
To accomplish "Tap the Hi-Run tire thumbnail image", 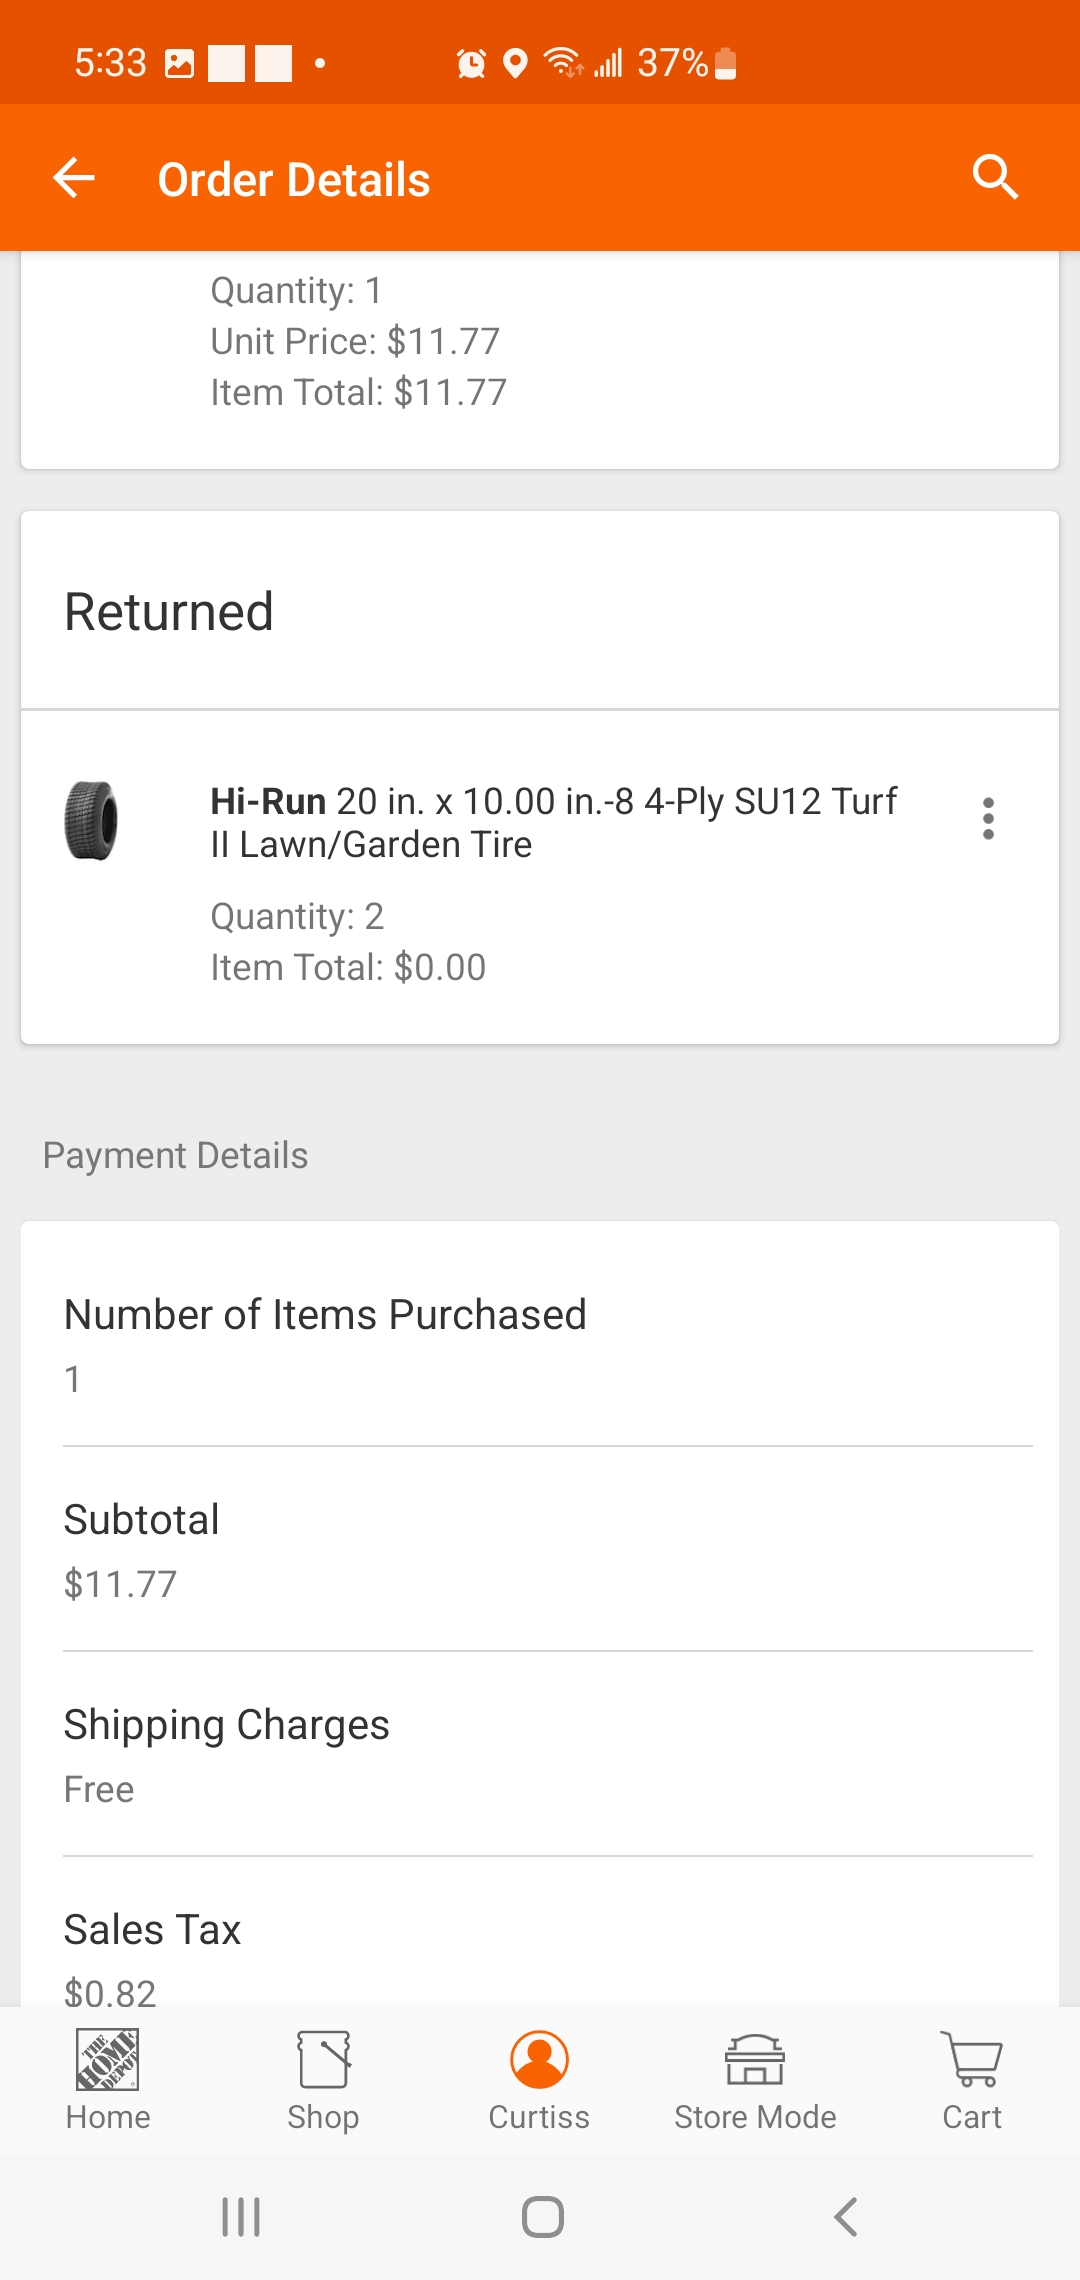I will click(x=91, y=821).
